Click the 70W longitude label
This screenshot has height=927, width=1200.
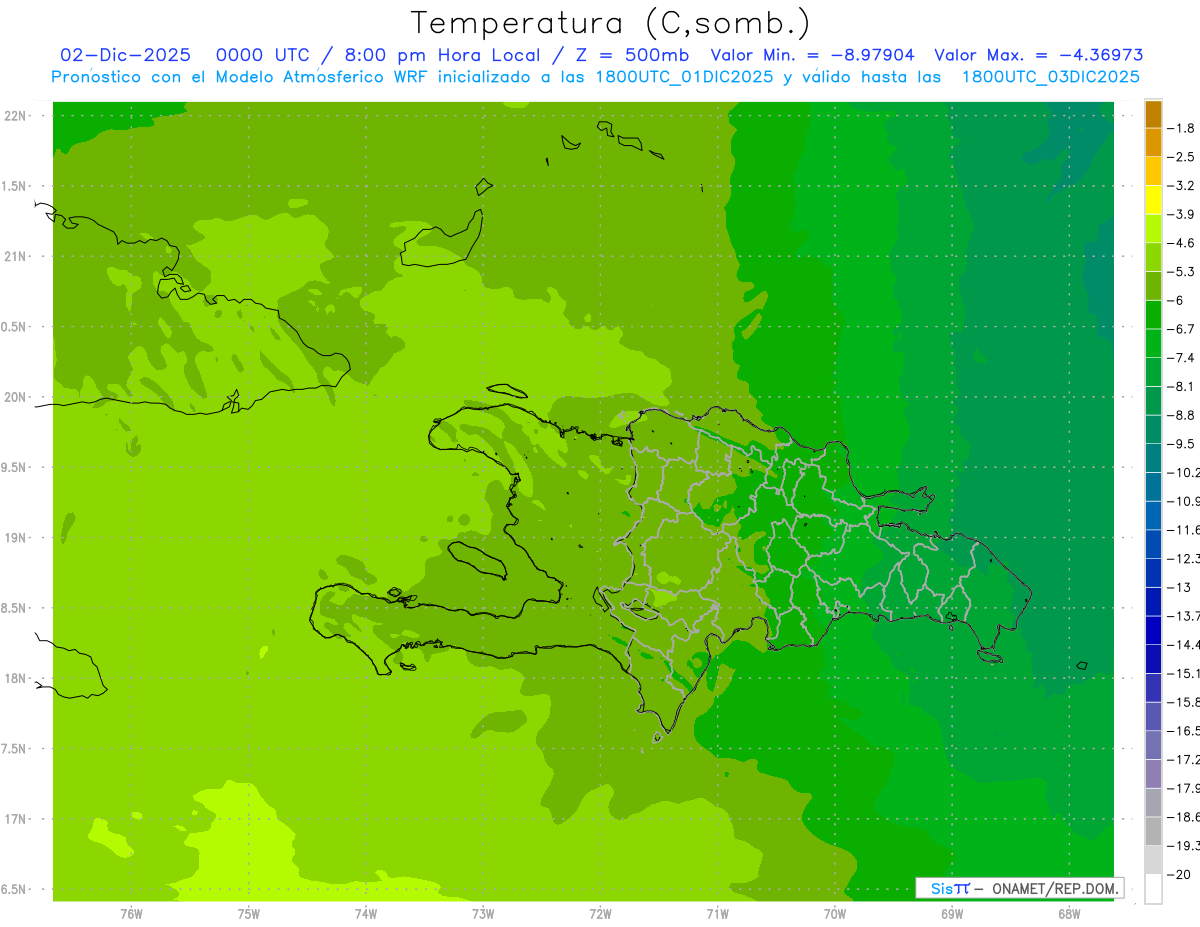834,913
